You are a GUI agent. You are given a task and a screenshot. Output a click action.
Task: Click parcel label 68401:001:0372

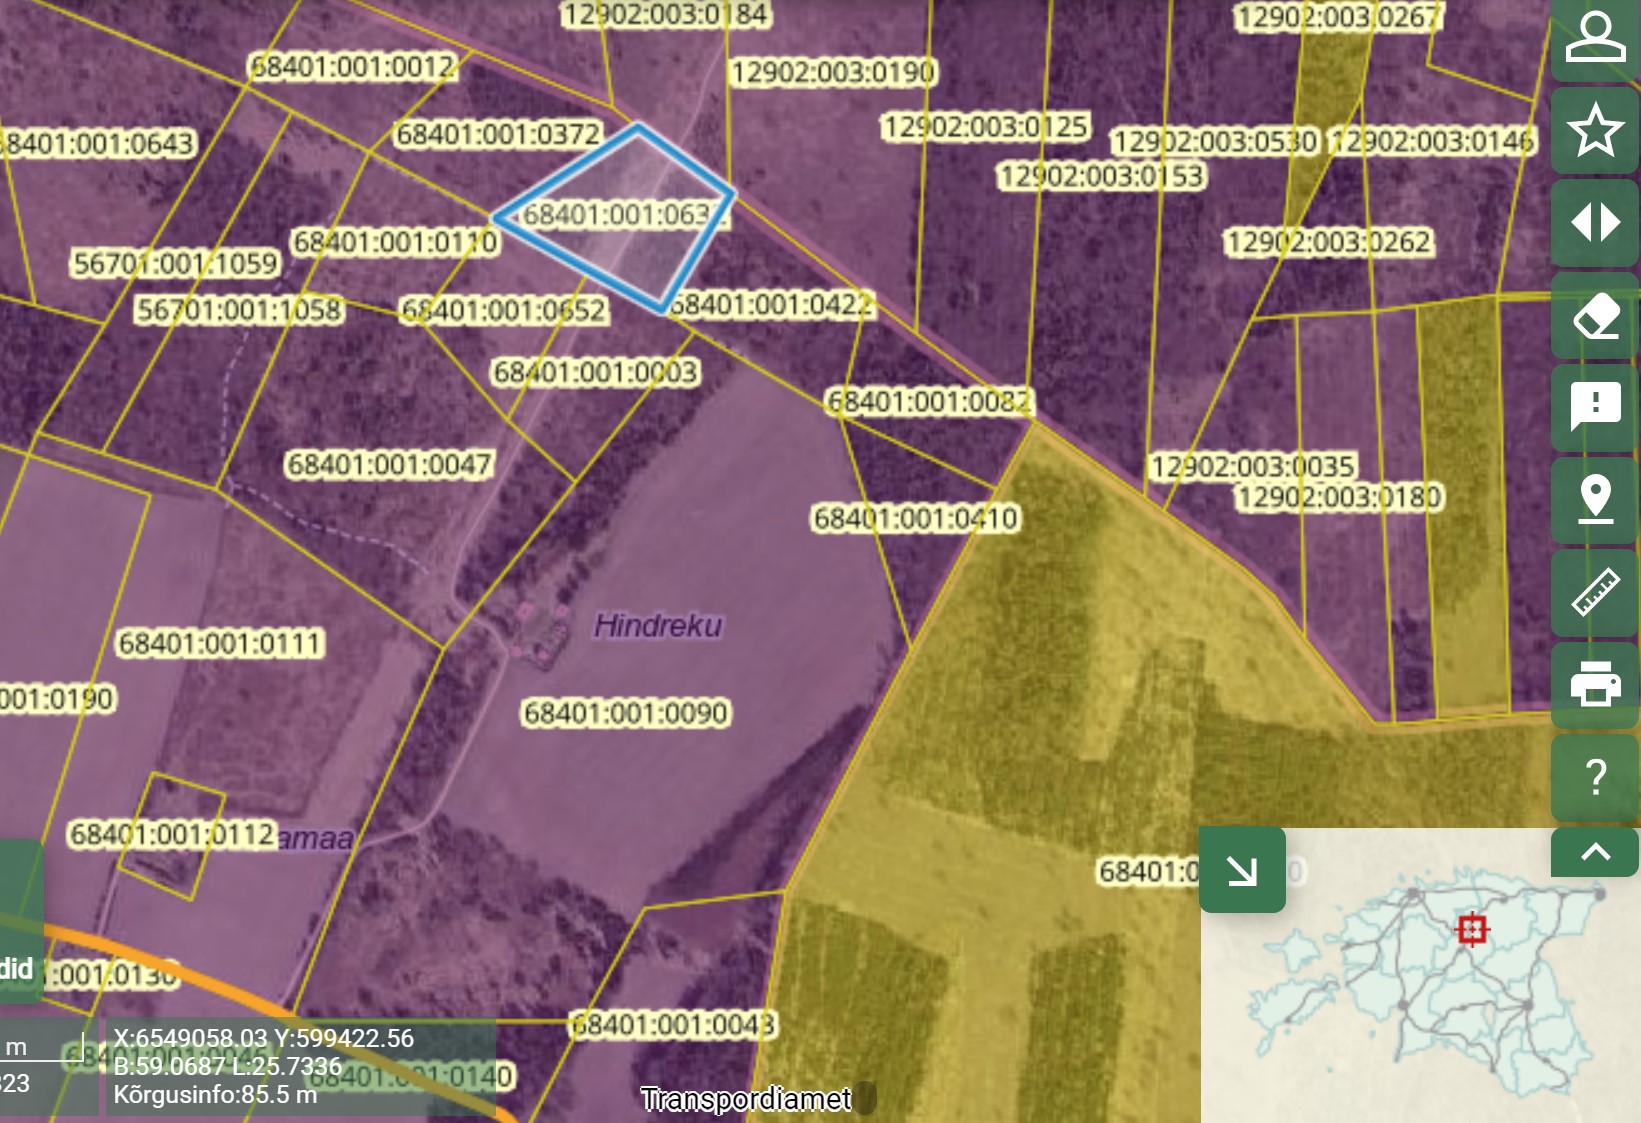(499, 134)
